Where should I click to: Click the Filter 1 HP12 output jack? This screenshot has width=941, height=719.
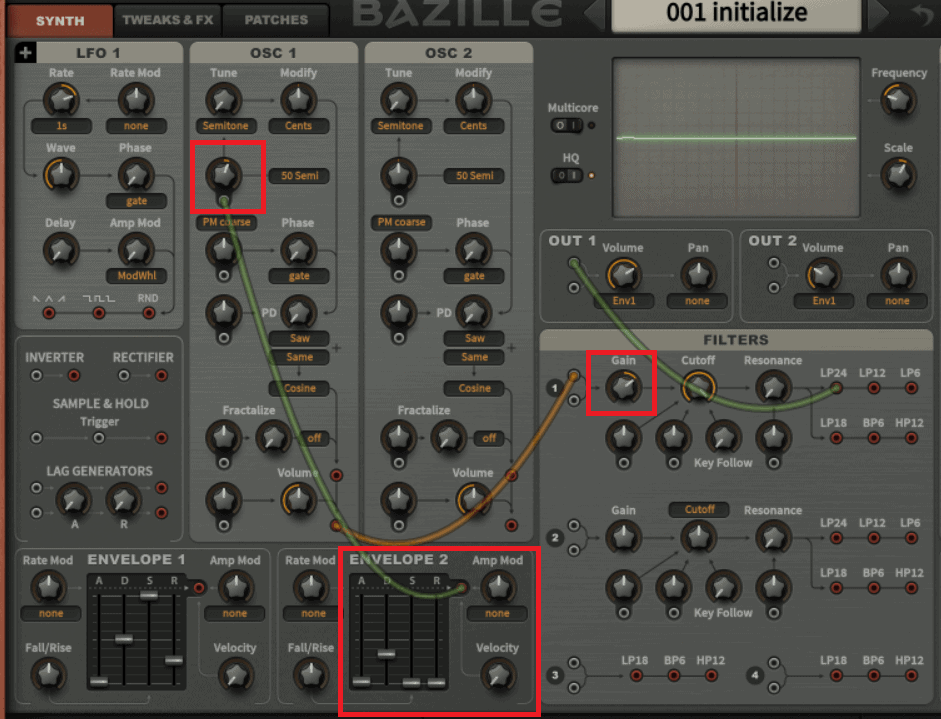(909, 438)
